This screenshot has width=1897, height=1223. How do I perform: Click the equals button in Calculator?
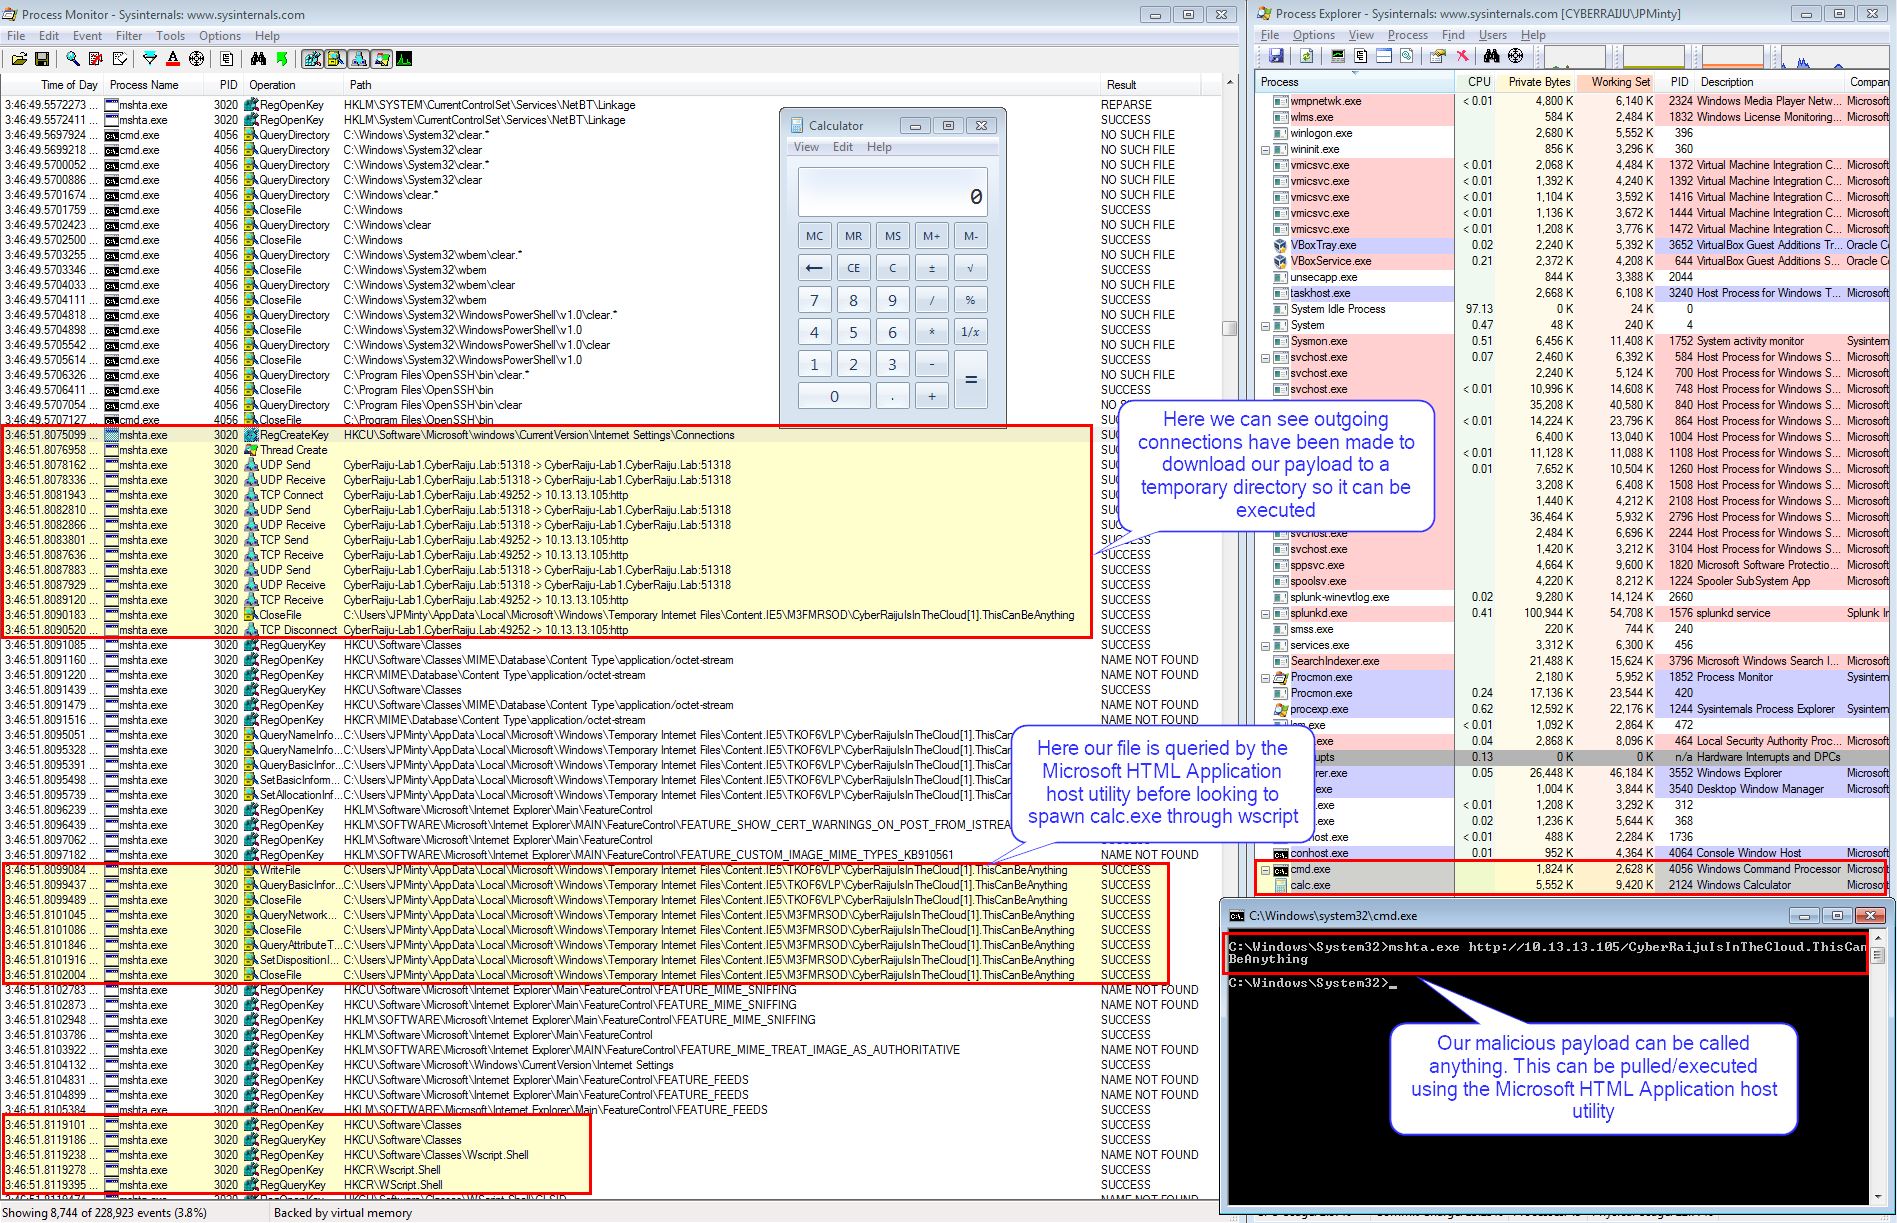pyautogui.click(x=970, y=380)
